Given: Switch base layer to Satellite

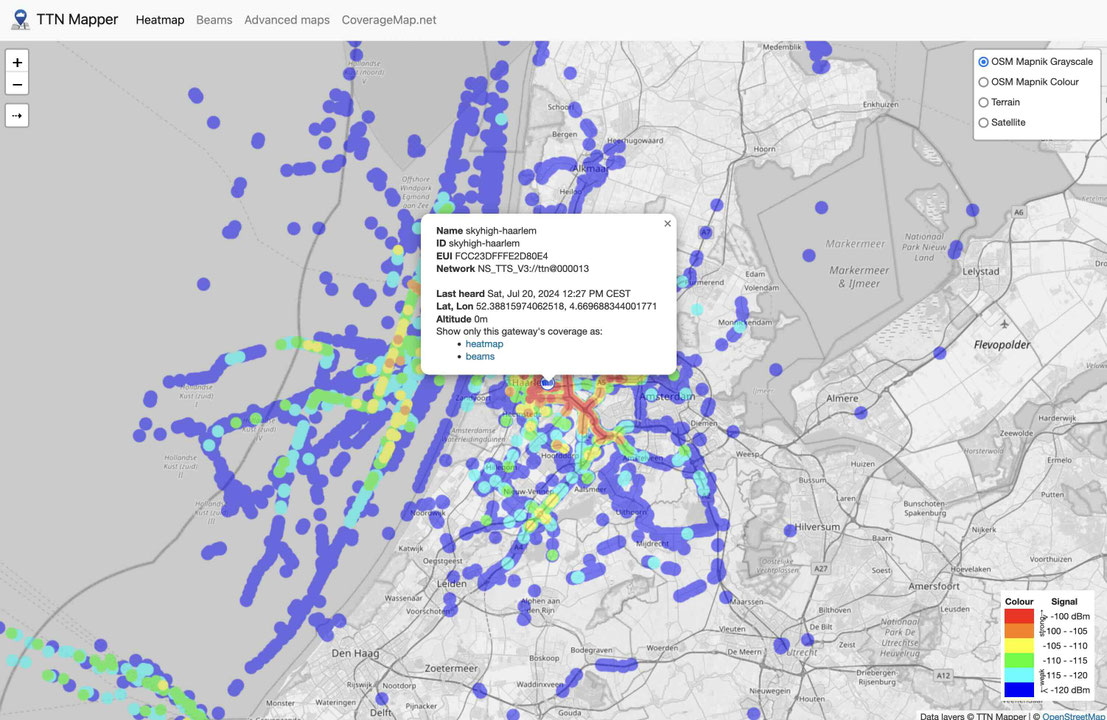Looking at the screenshot, I should pyautogui.click(x=983, y=123).
